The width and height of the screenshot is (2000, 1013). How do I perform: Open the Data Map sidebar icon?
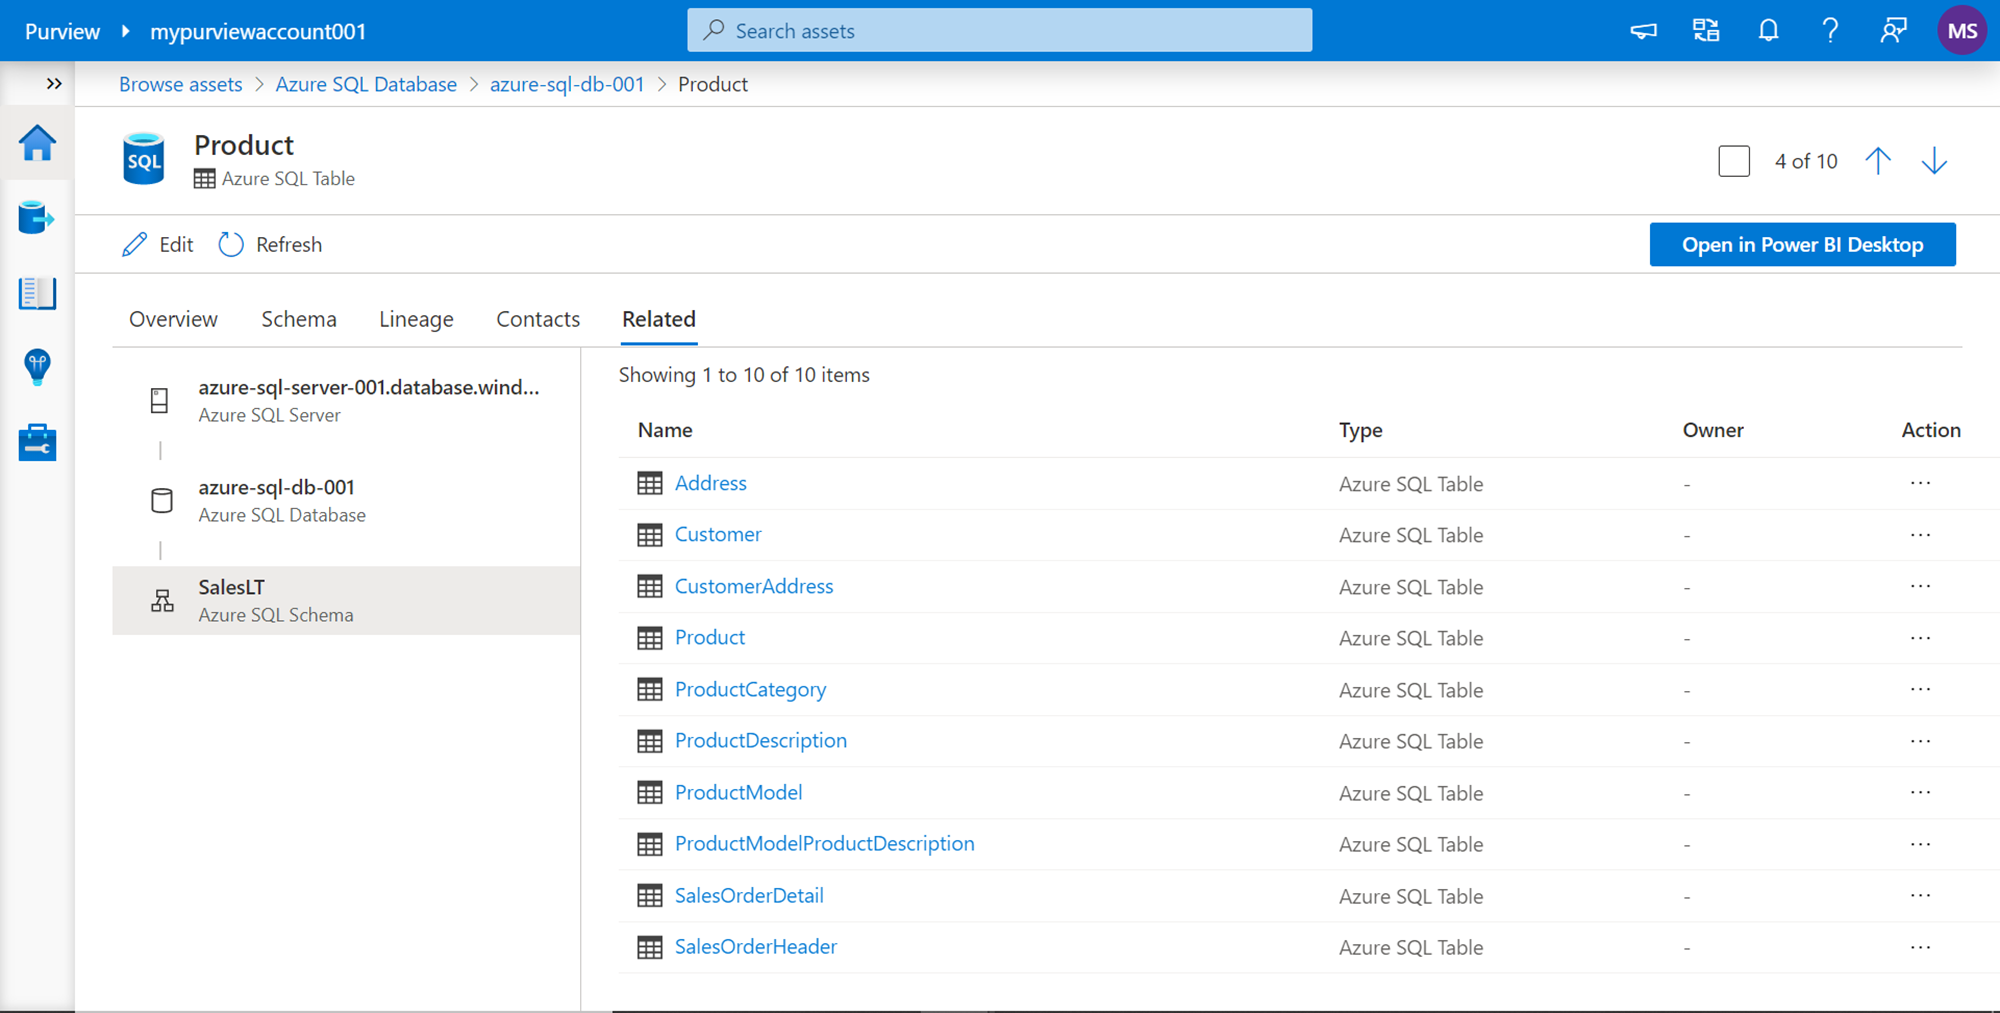tap(37, 218)
